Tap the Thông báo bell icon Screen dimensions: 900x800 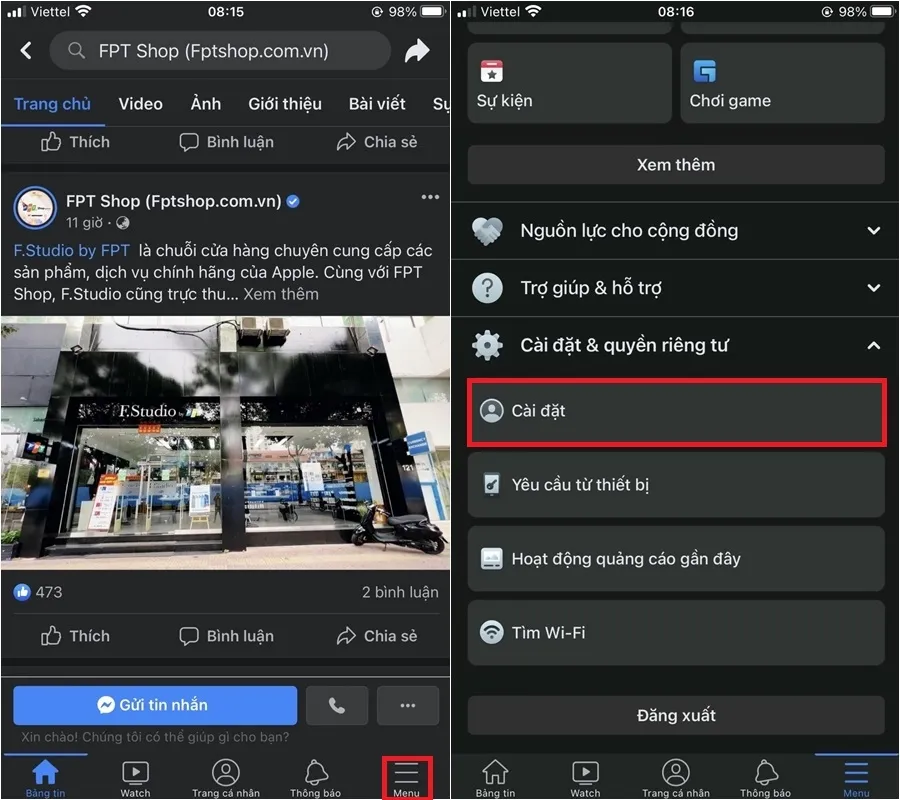314,773
